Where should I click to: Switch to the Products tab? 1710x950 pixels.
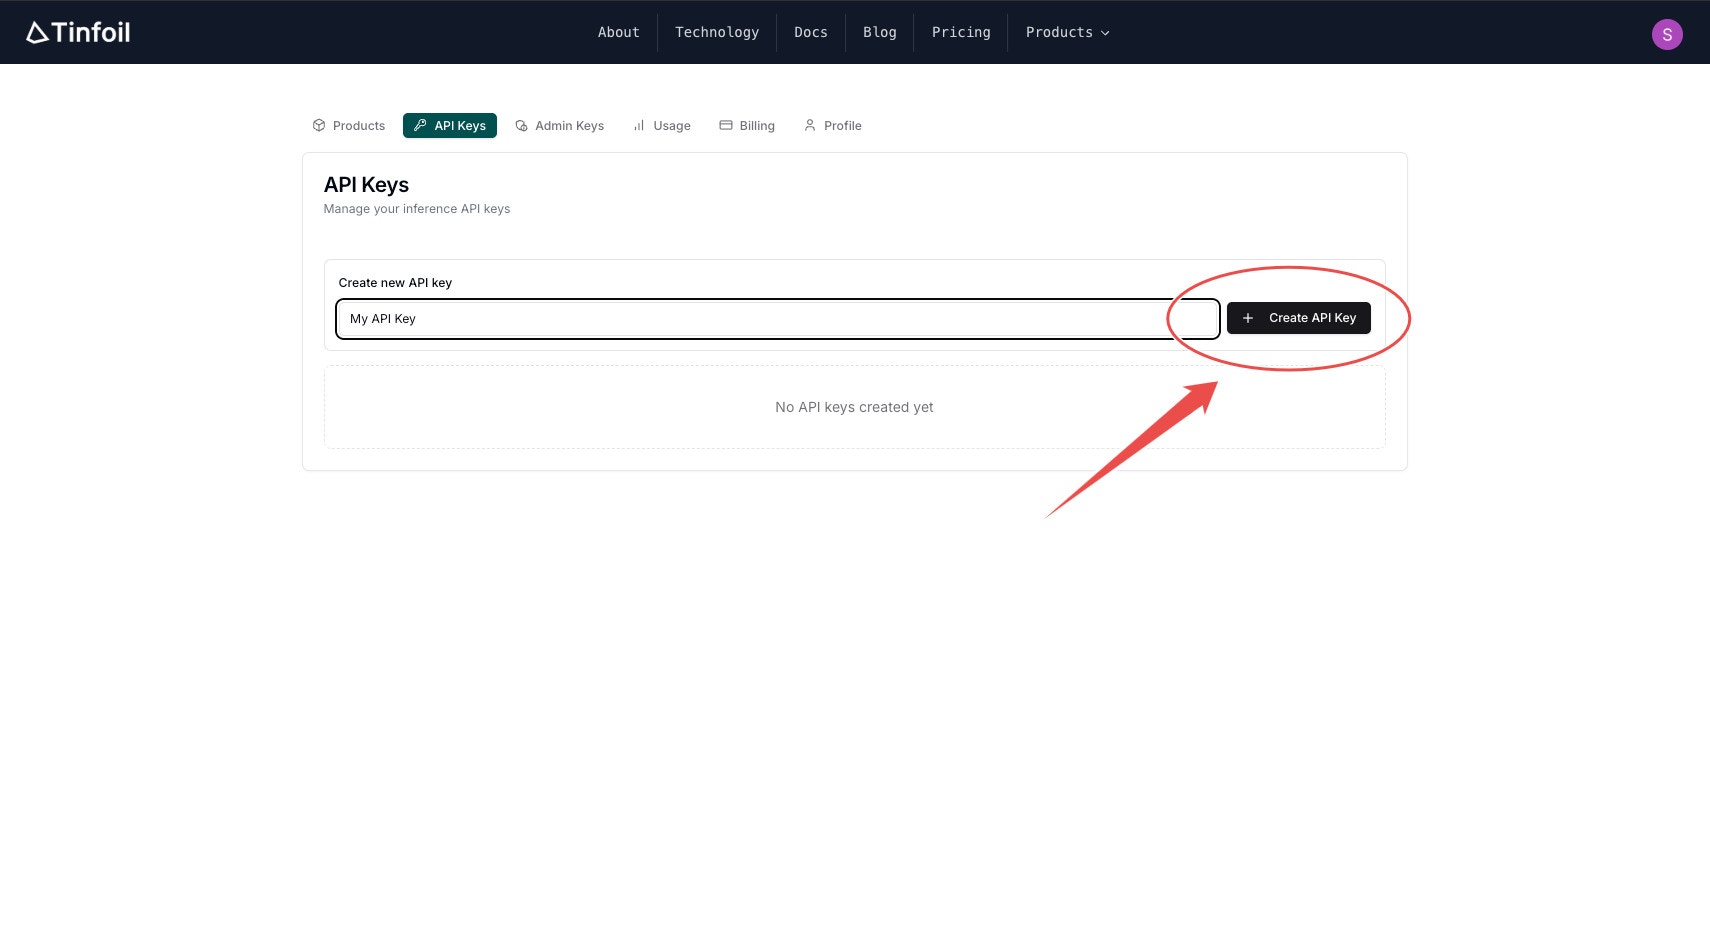coord(349,126)
